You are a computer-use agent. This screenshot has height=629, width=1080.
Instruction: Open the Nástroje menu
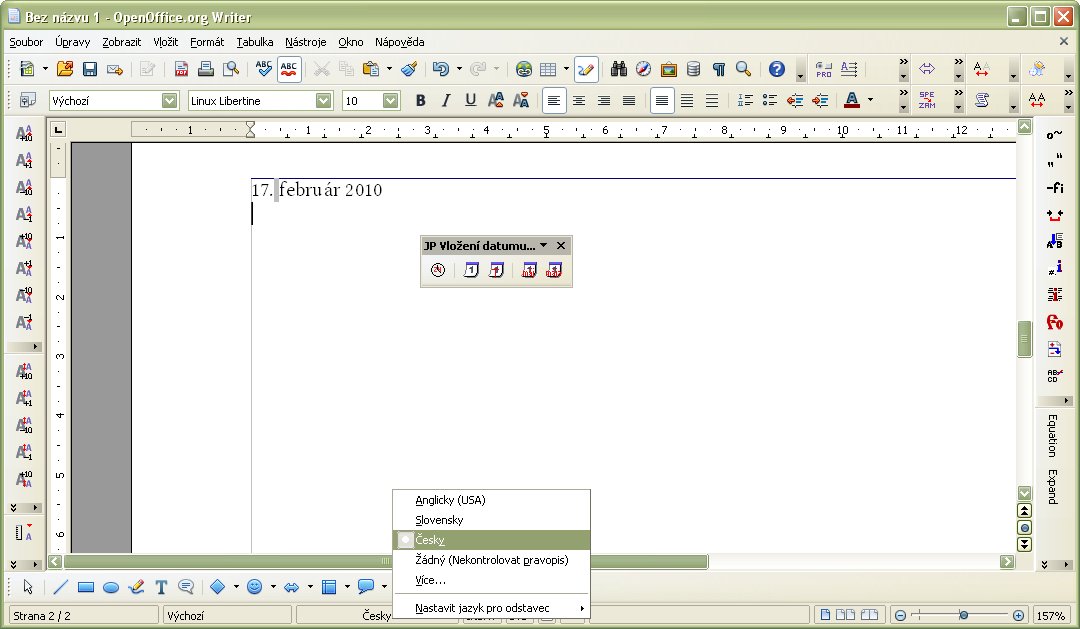tap(306, 42)
